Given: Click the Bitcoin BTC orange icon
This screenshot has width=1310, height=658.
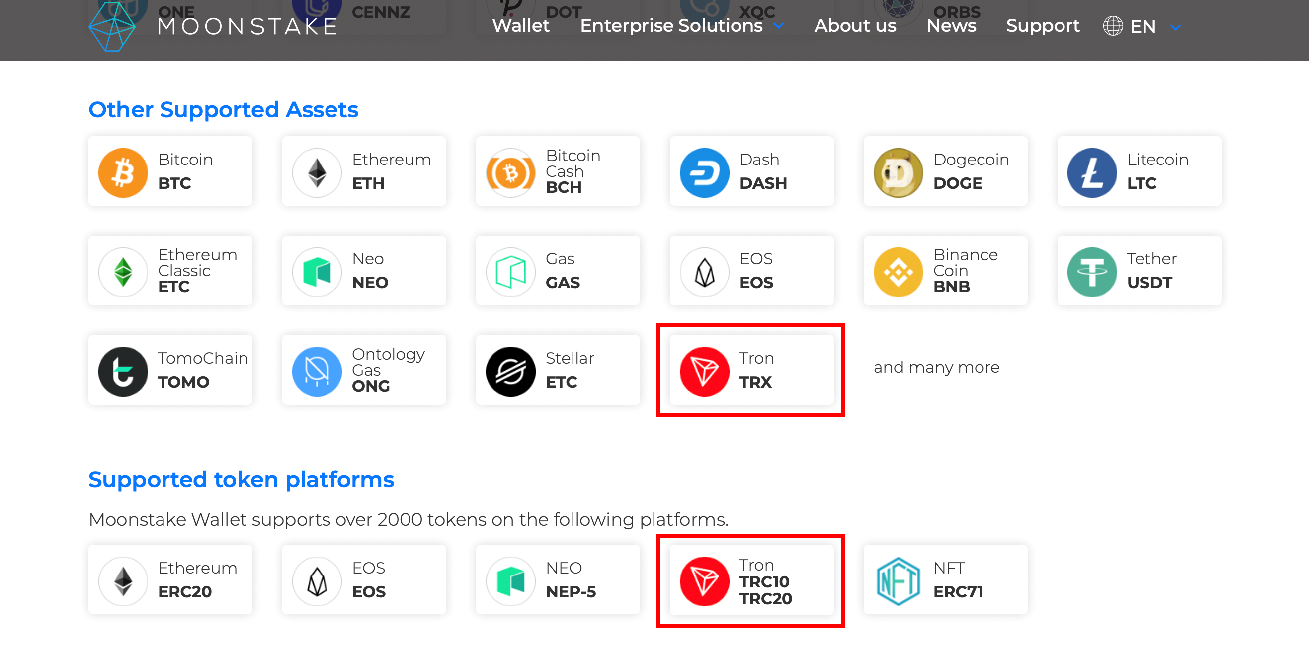Looking at the screenshot, I should [x=123, y=172].
